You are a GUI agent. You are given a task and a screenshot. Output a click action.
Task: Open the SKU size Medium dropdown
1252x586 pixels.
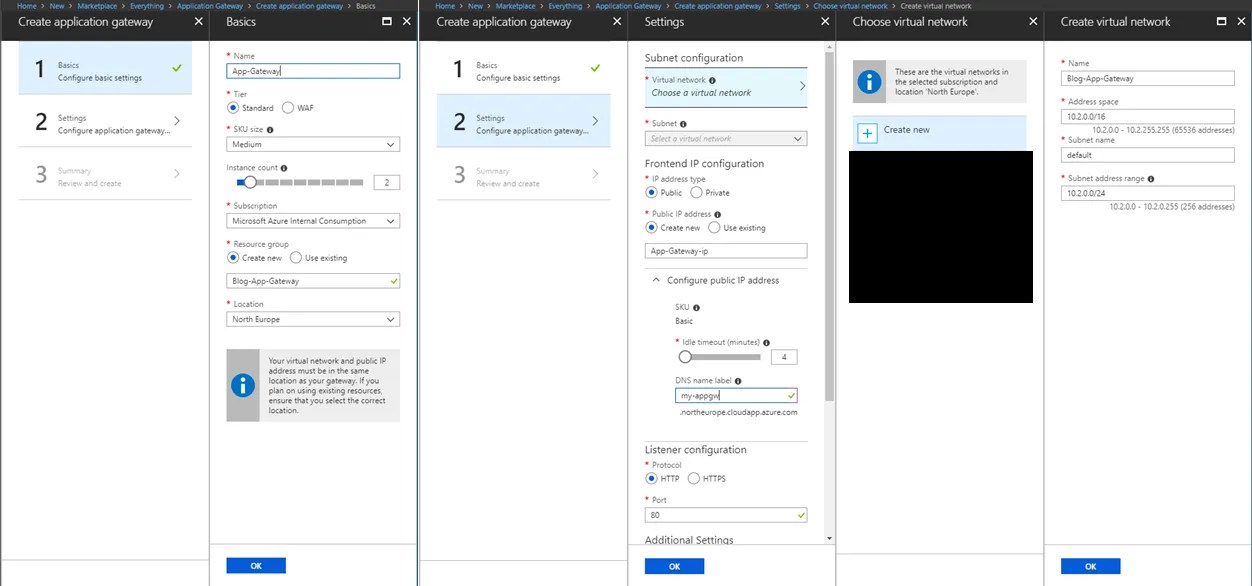(314, 144)
